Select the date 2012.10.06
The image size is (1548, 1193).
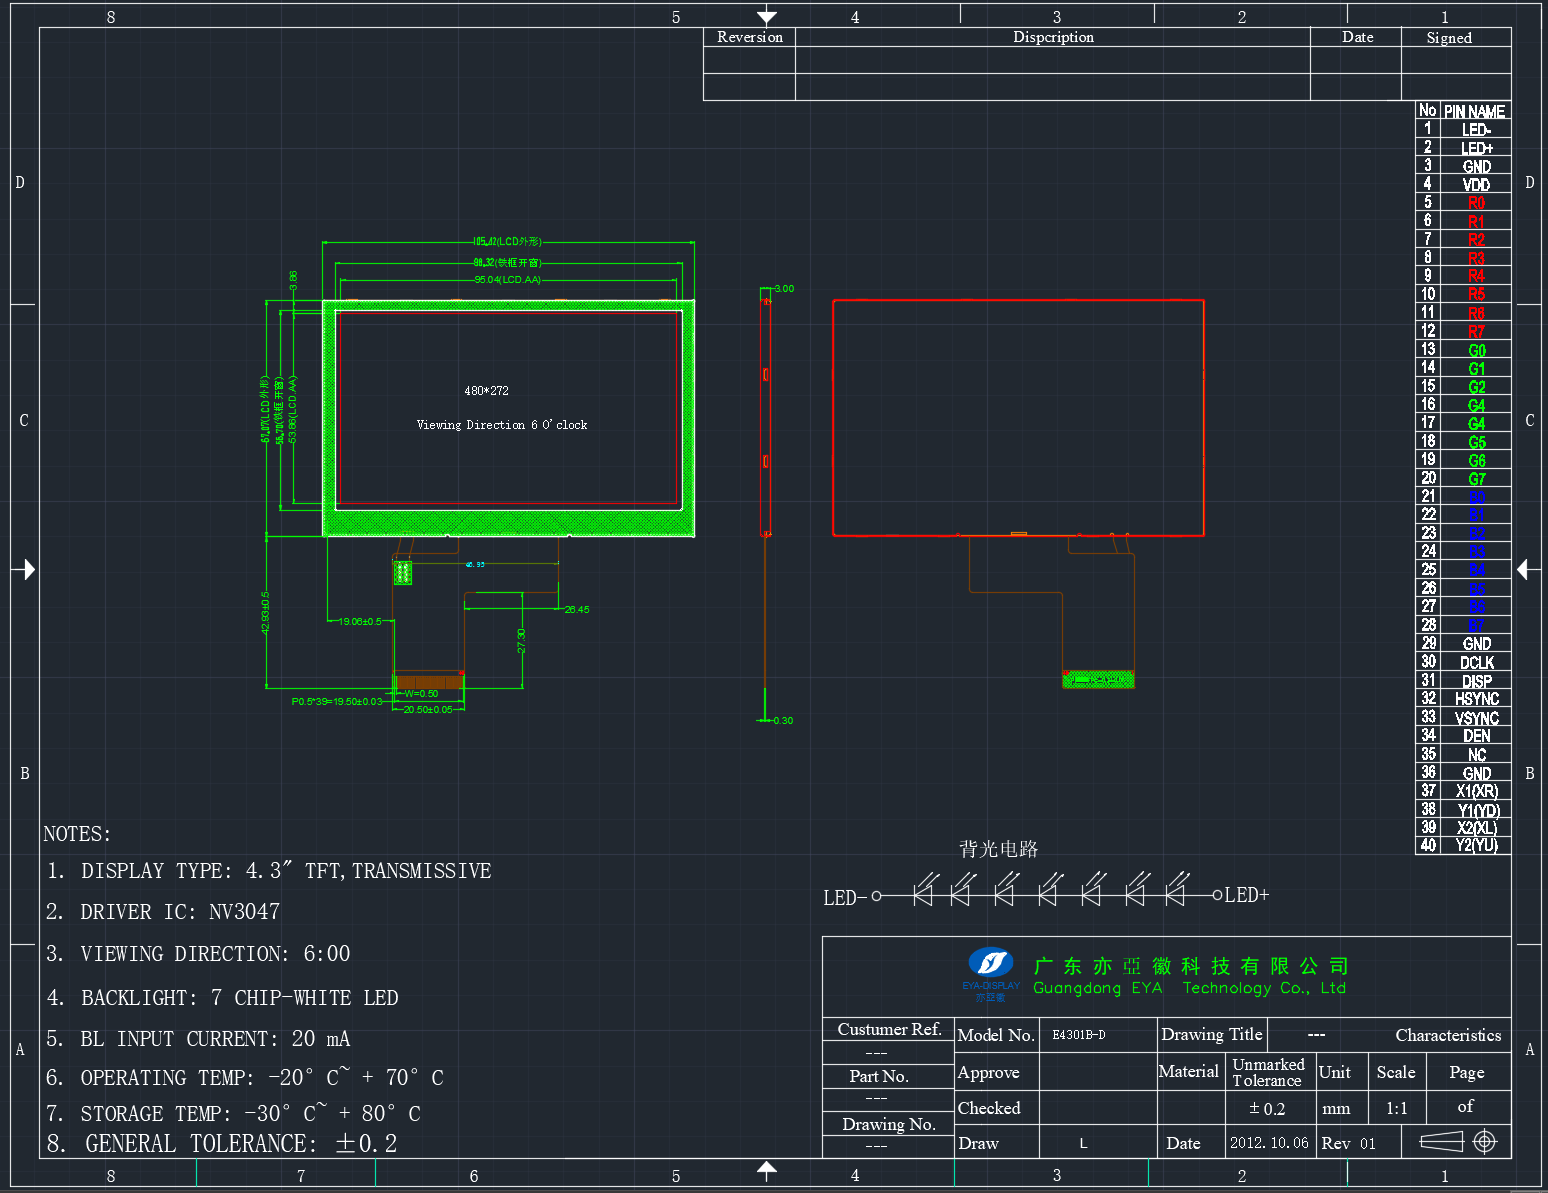[1269, 1143]
